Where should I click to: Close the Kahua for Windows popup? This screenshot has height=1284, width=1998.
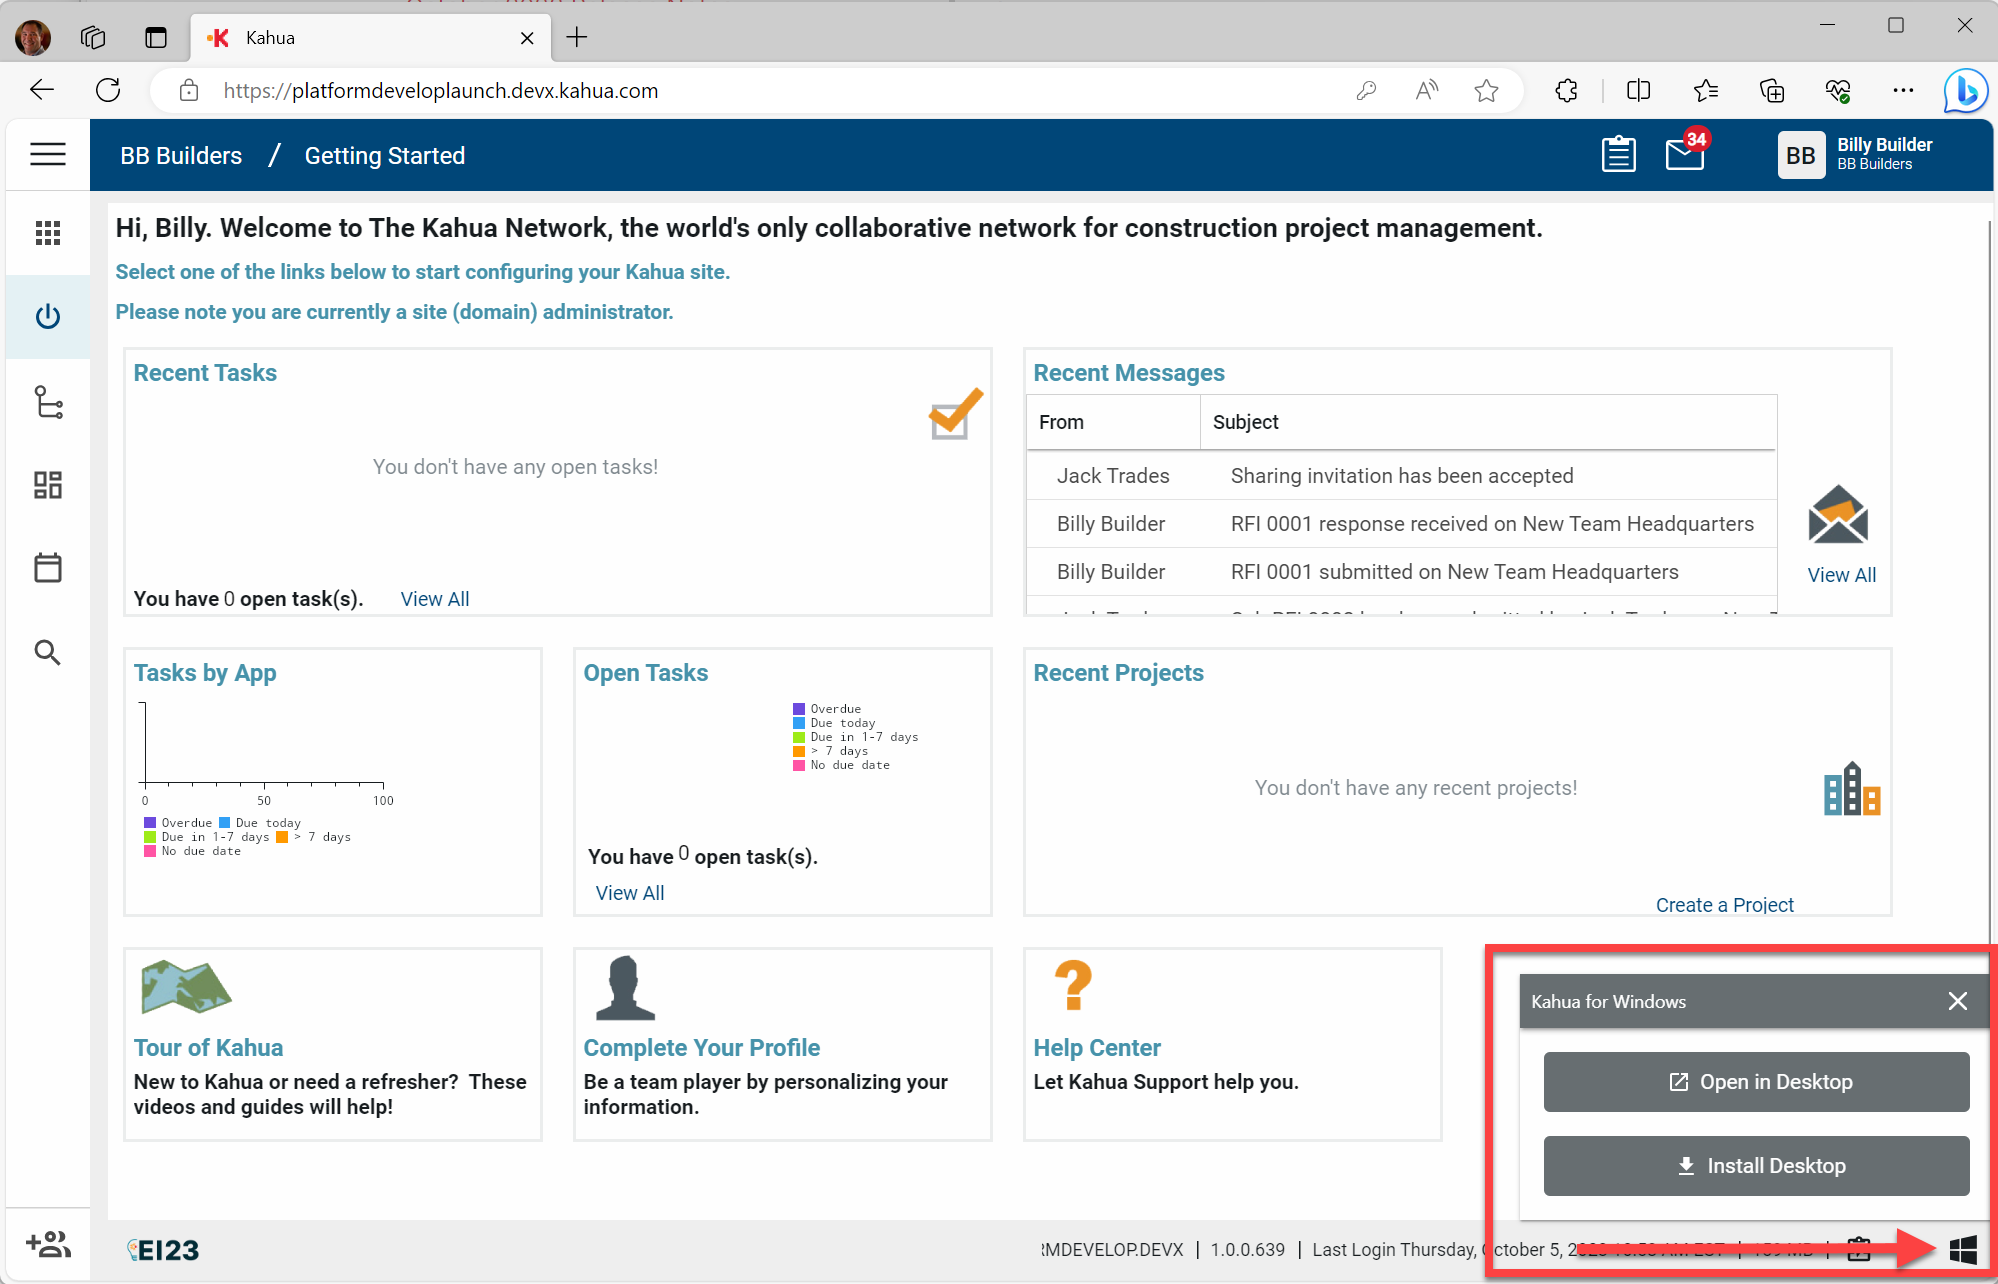[1957, 1001]
